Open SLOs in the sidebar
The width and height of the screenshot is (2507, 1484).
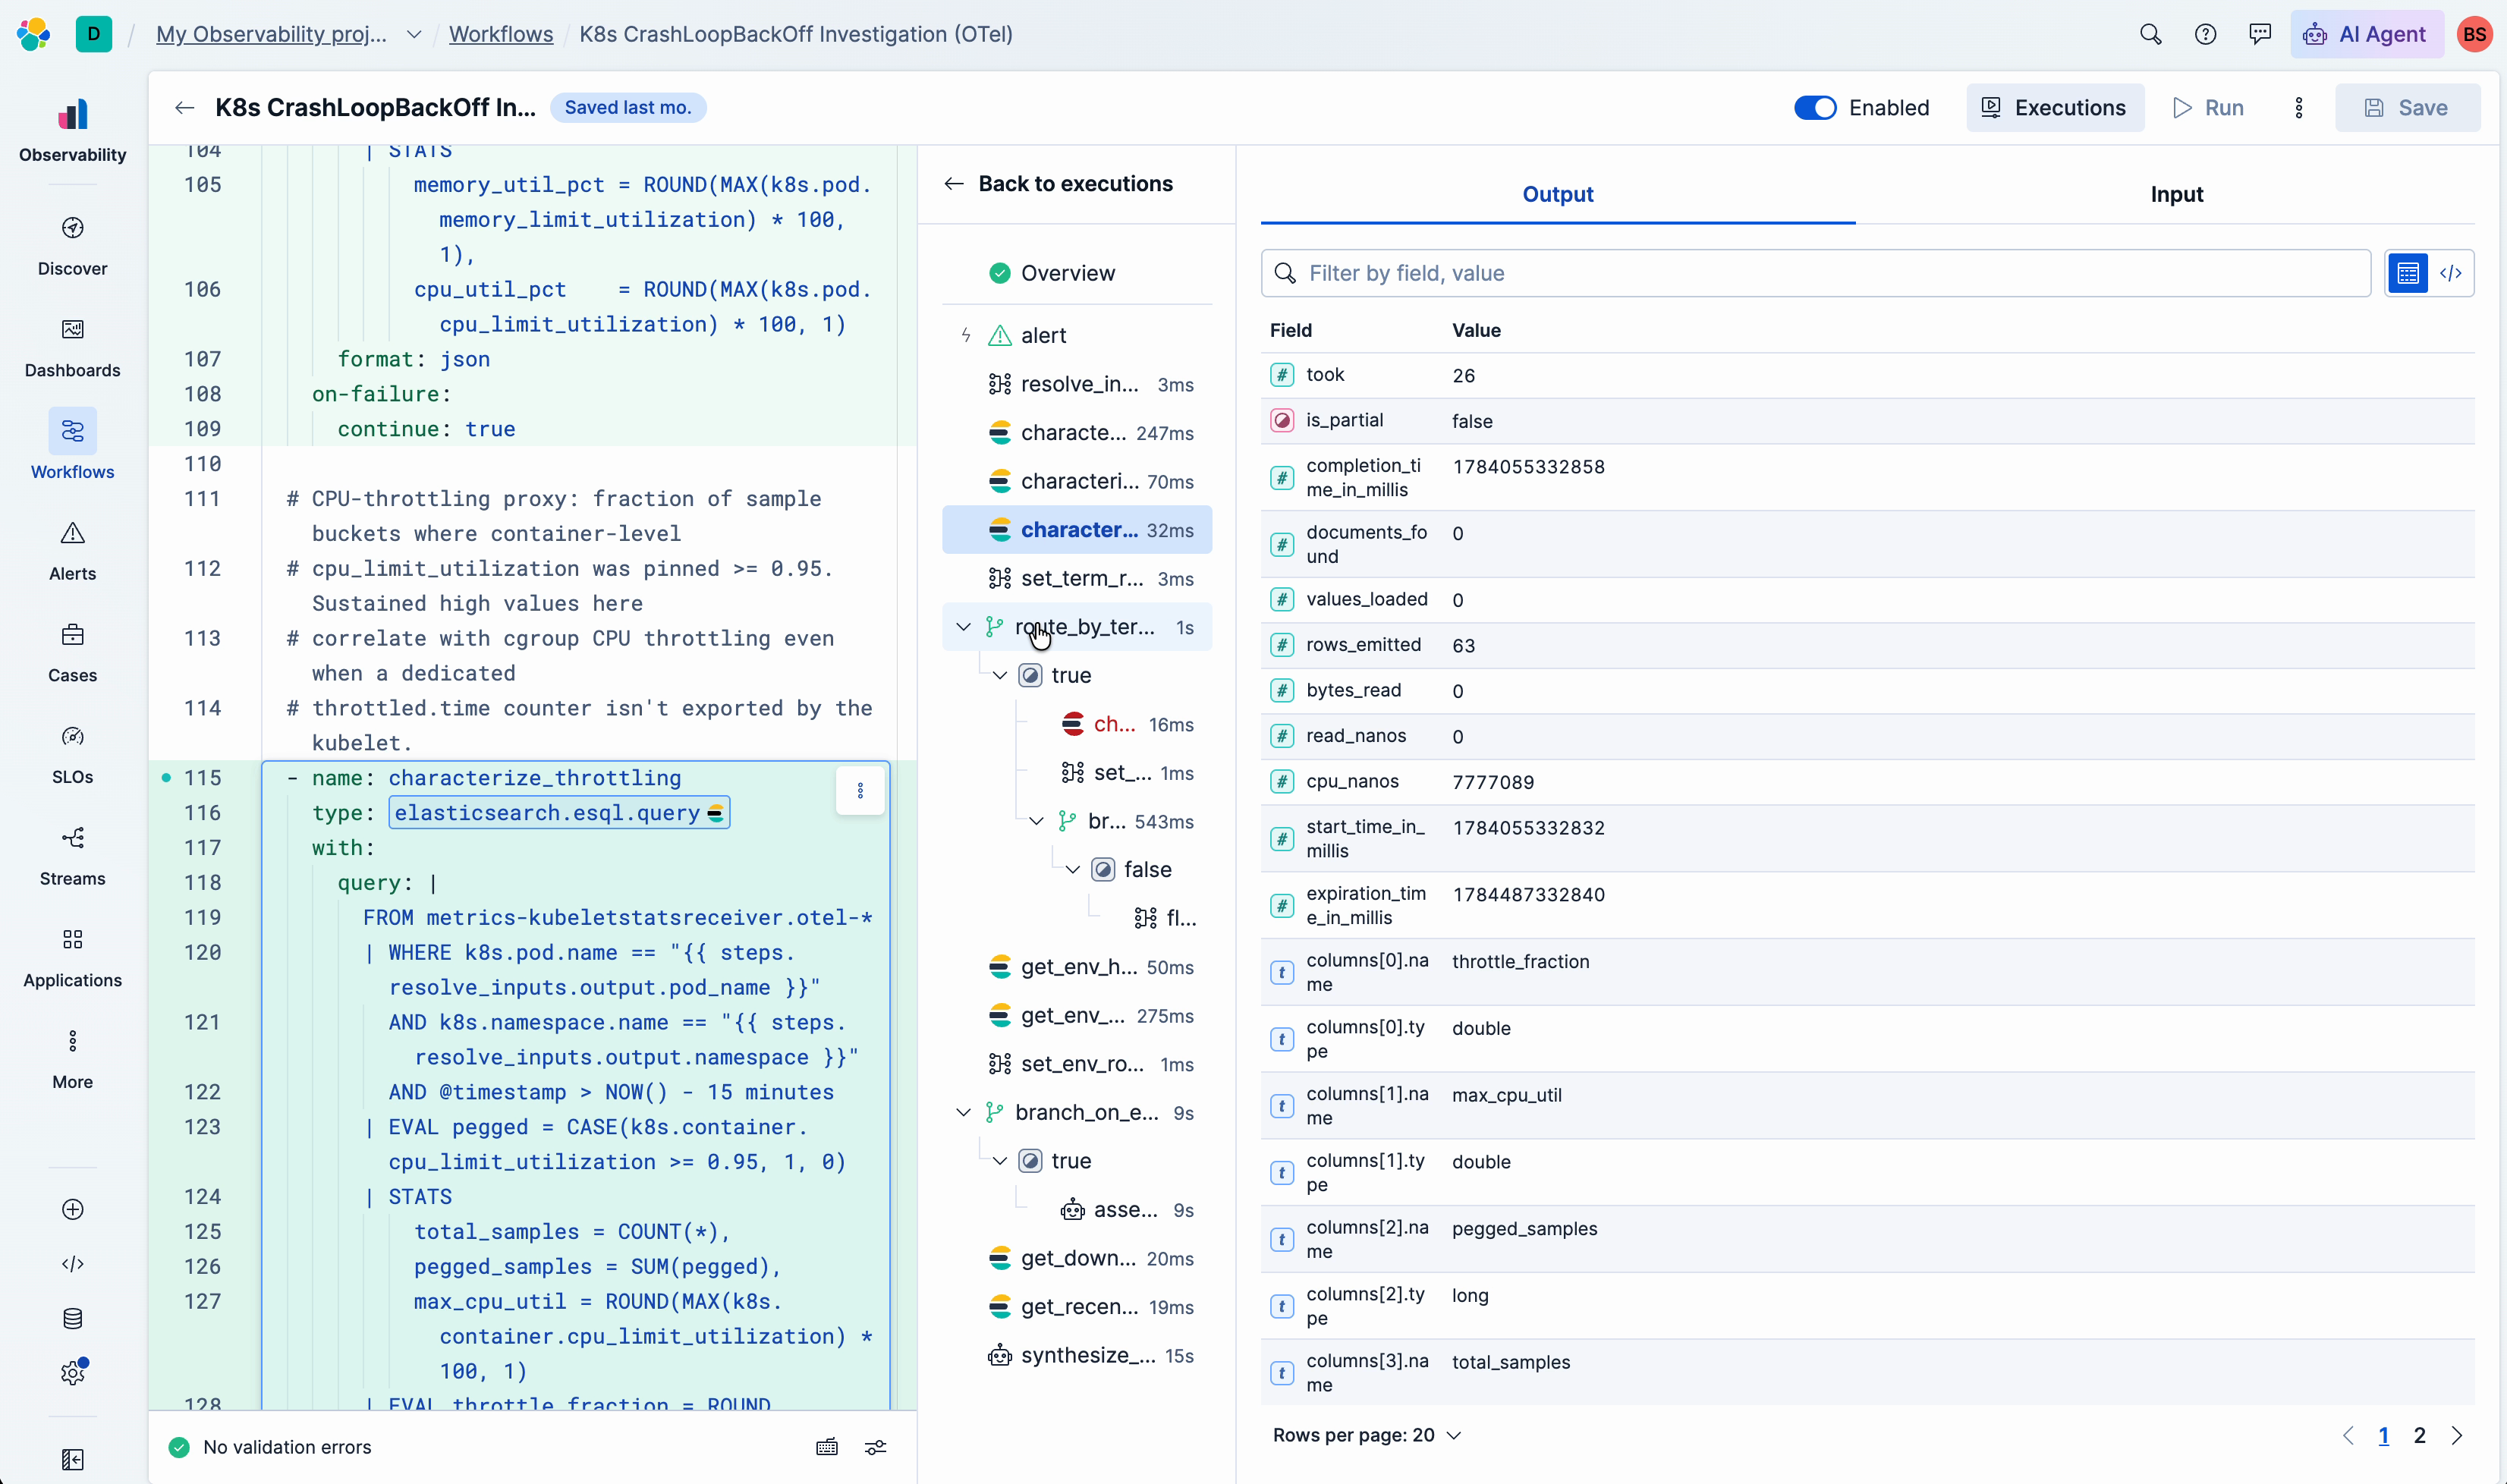tap(72, 754)
